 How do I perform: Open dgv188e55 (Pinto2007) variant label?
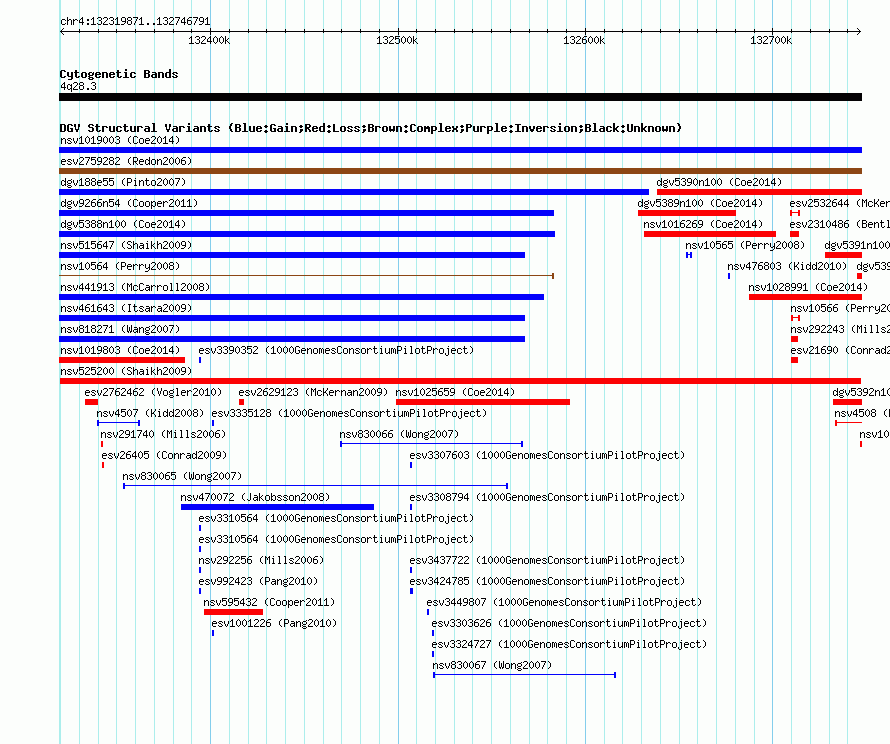123,182
